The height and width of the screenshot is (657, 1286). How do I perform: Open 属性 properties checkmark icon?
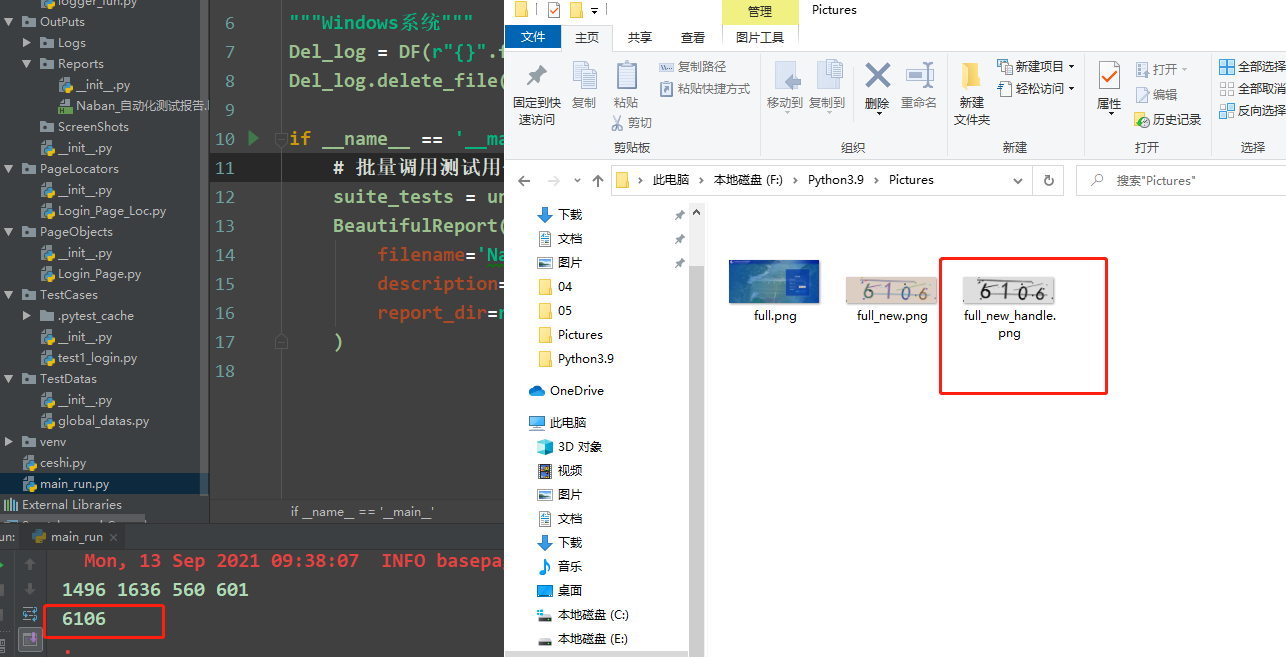1109,76
